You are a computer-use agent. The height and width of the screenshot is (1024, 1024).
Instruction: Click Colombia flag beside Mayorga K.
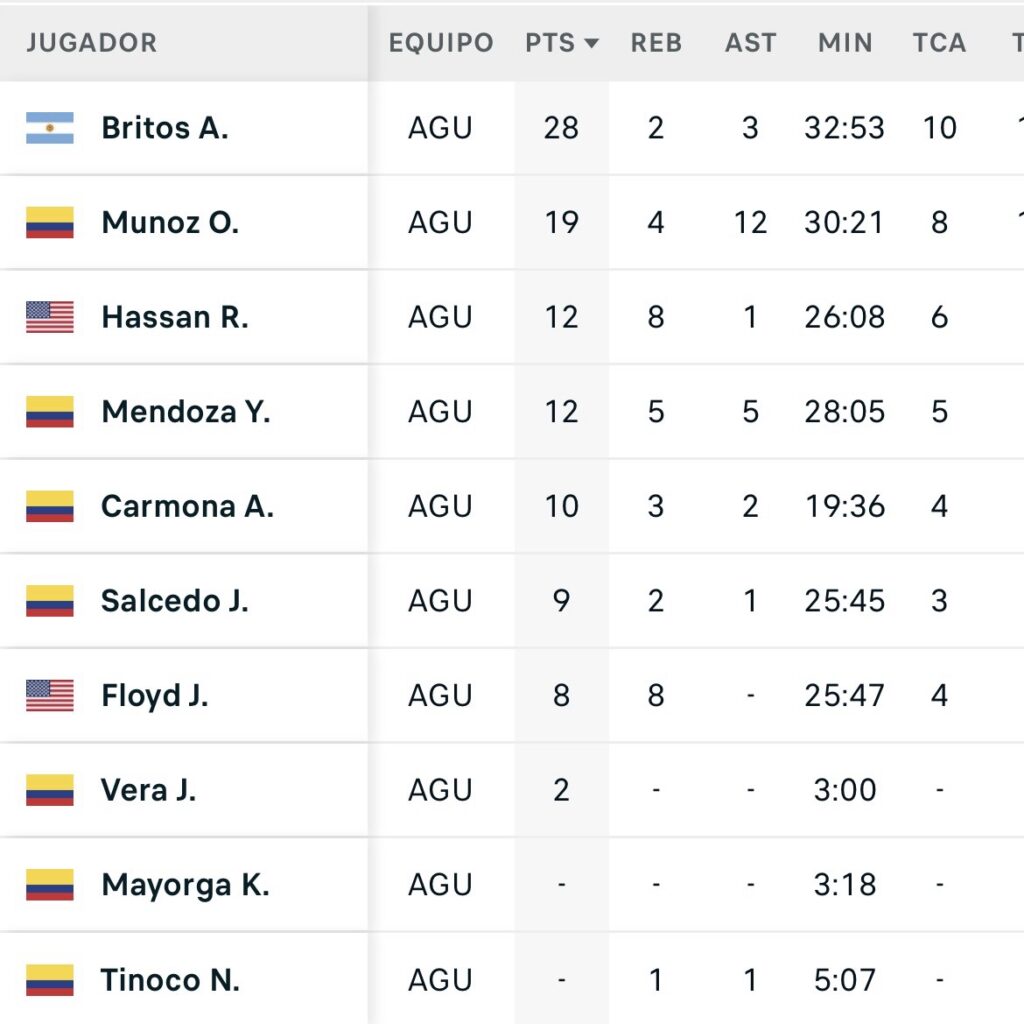(50, 884)
